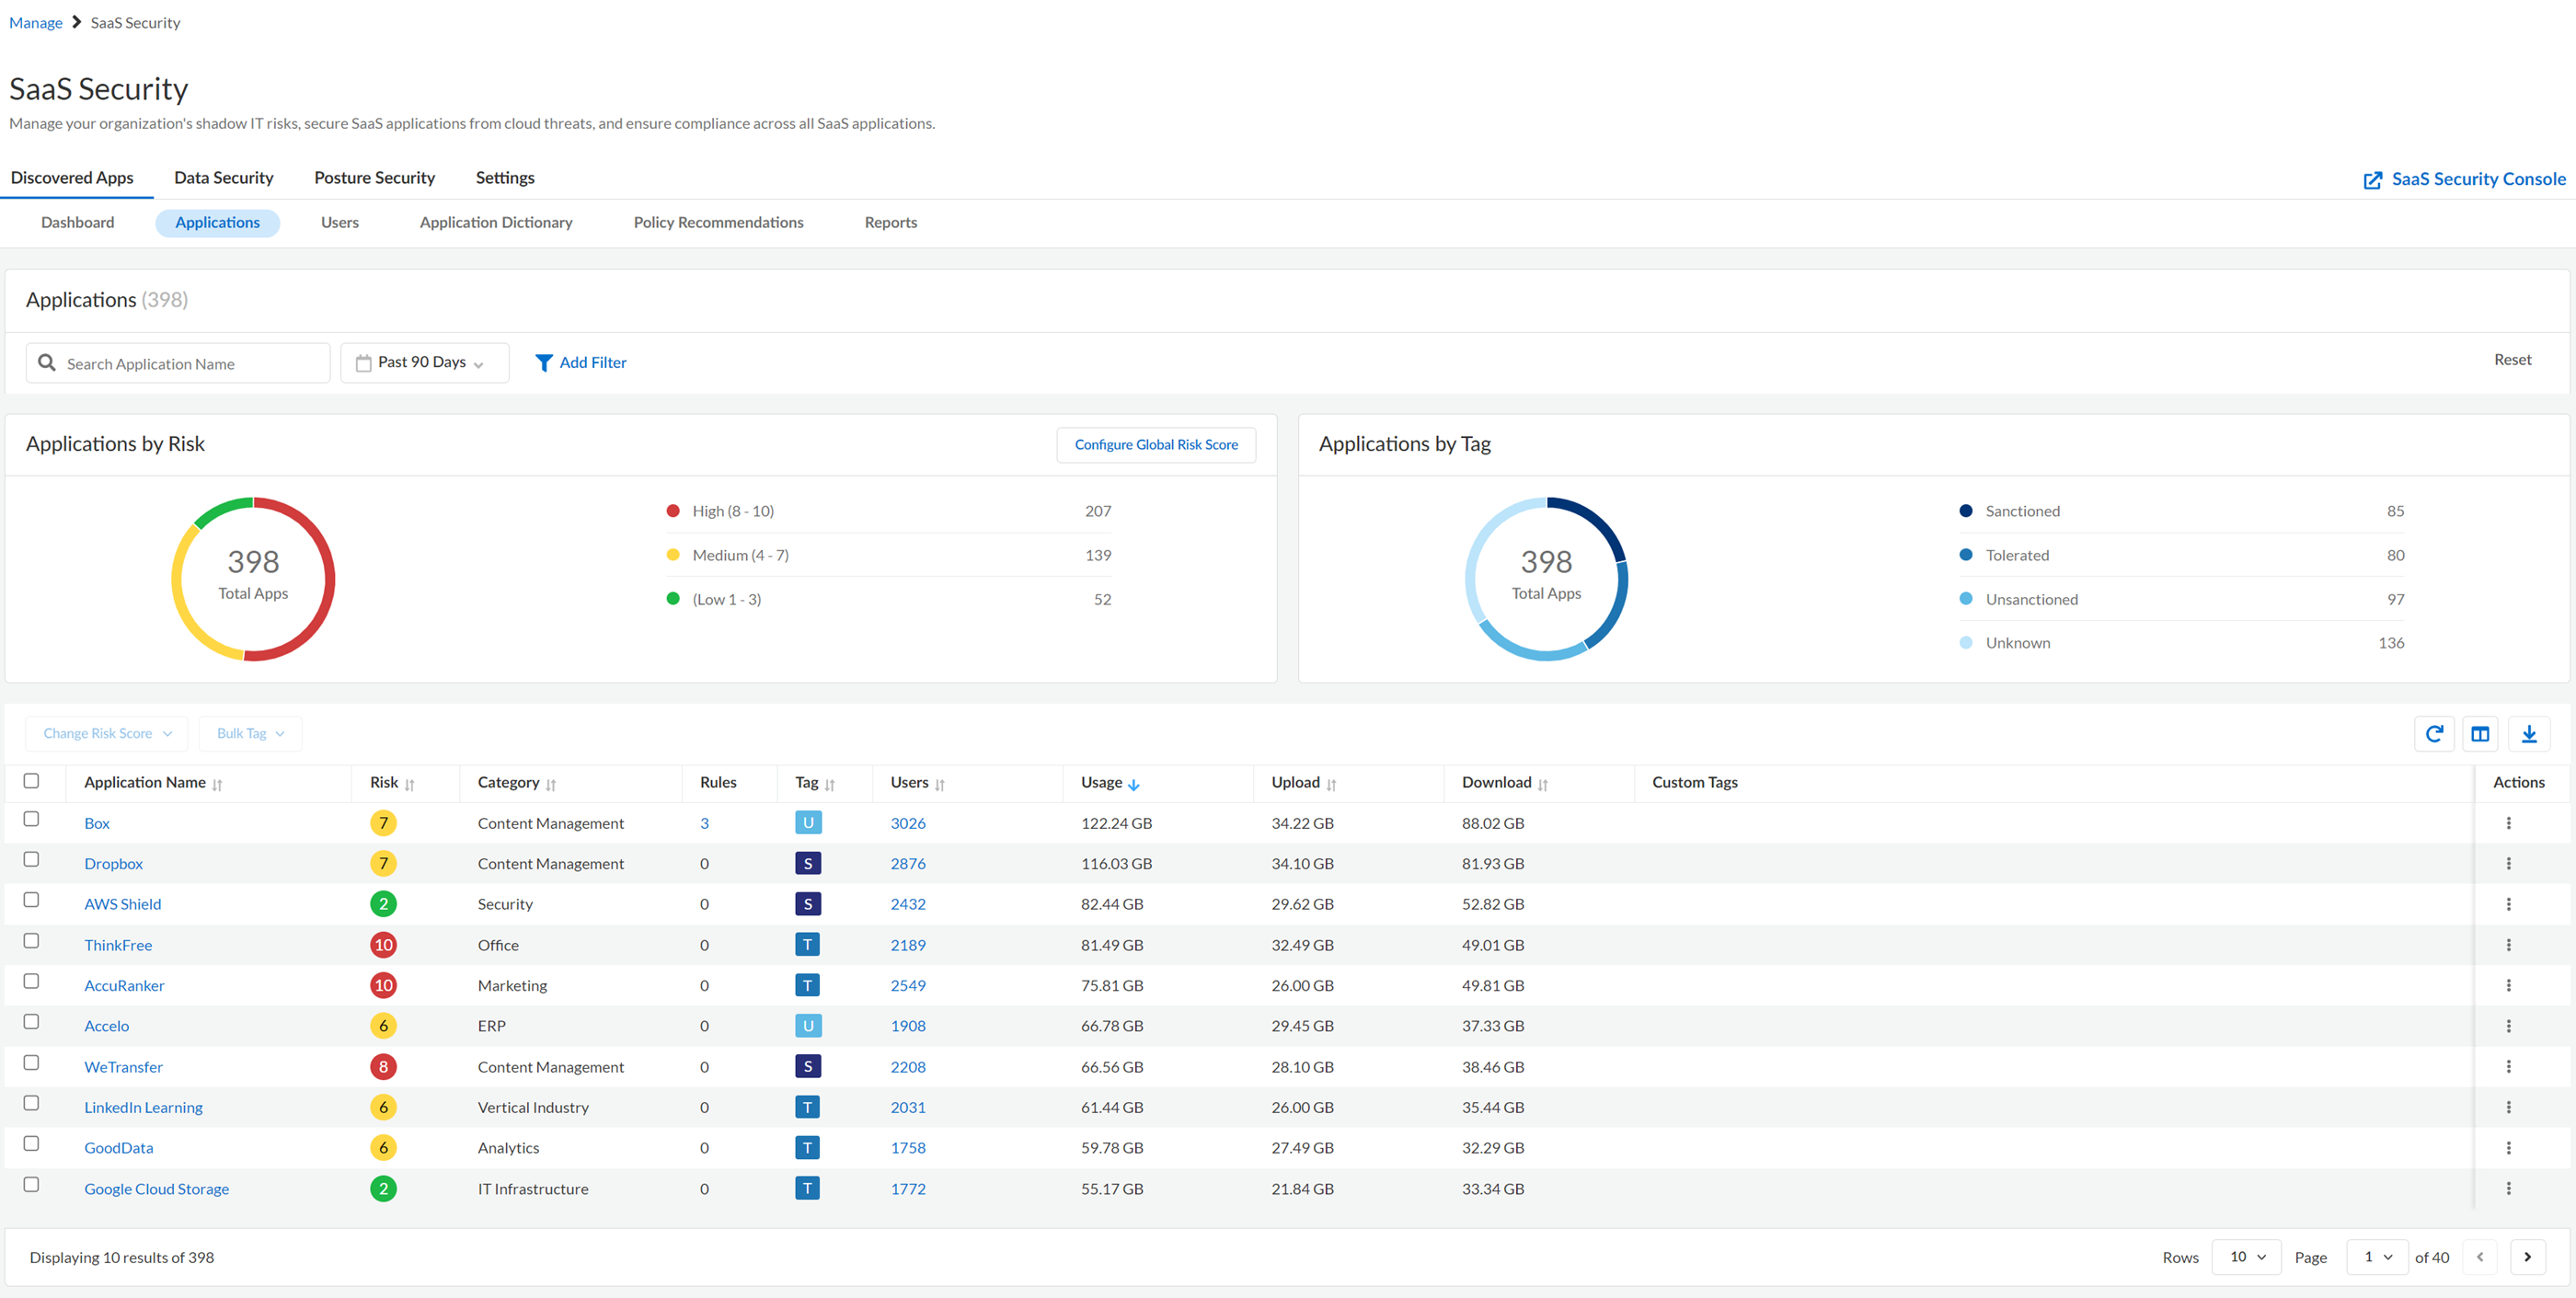This screenshot has width=2576, height=1298.
Task: Click the SaaS Security Console external link icon
Action: (x=2372, y=180)
